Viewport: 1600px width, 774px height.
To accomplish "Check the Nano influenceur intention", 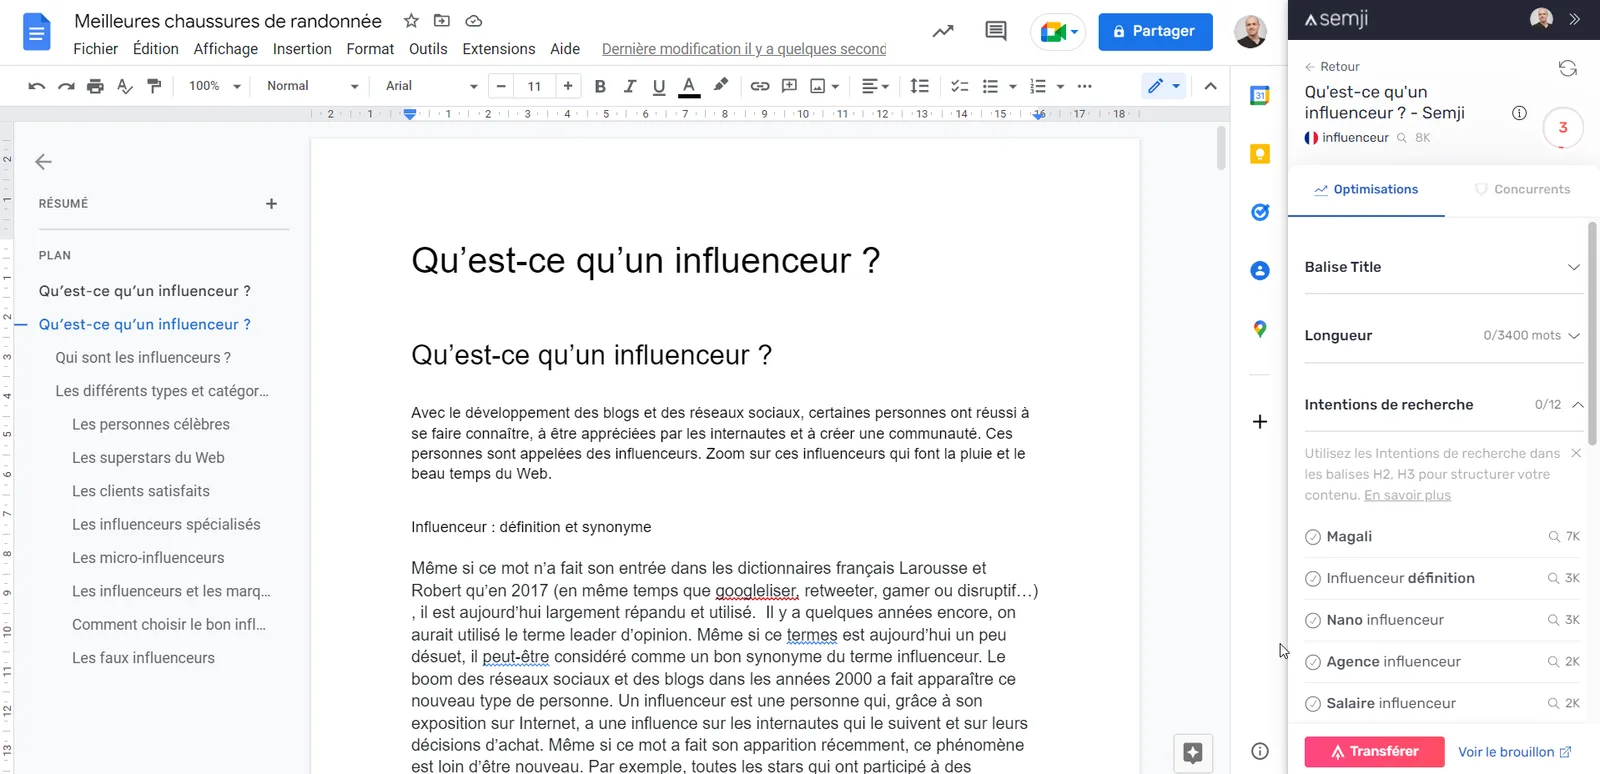I will pyautogui.click(x=1313, y=620).
